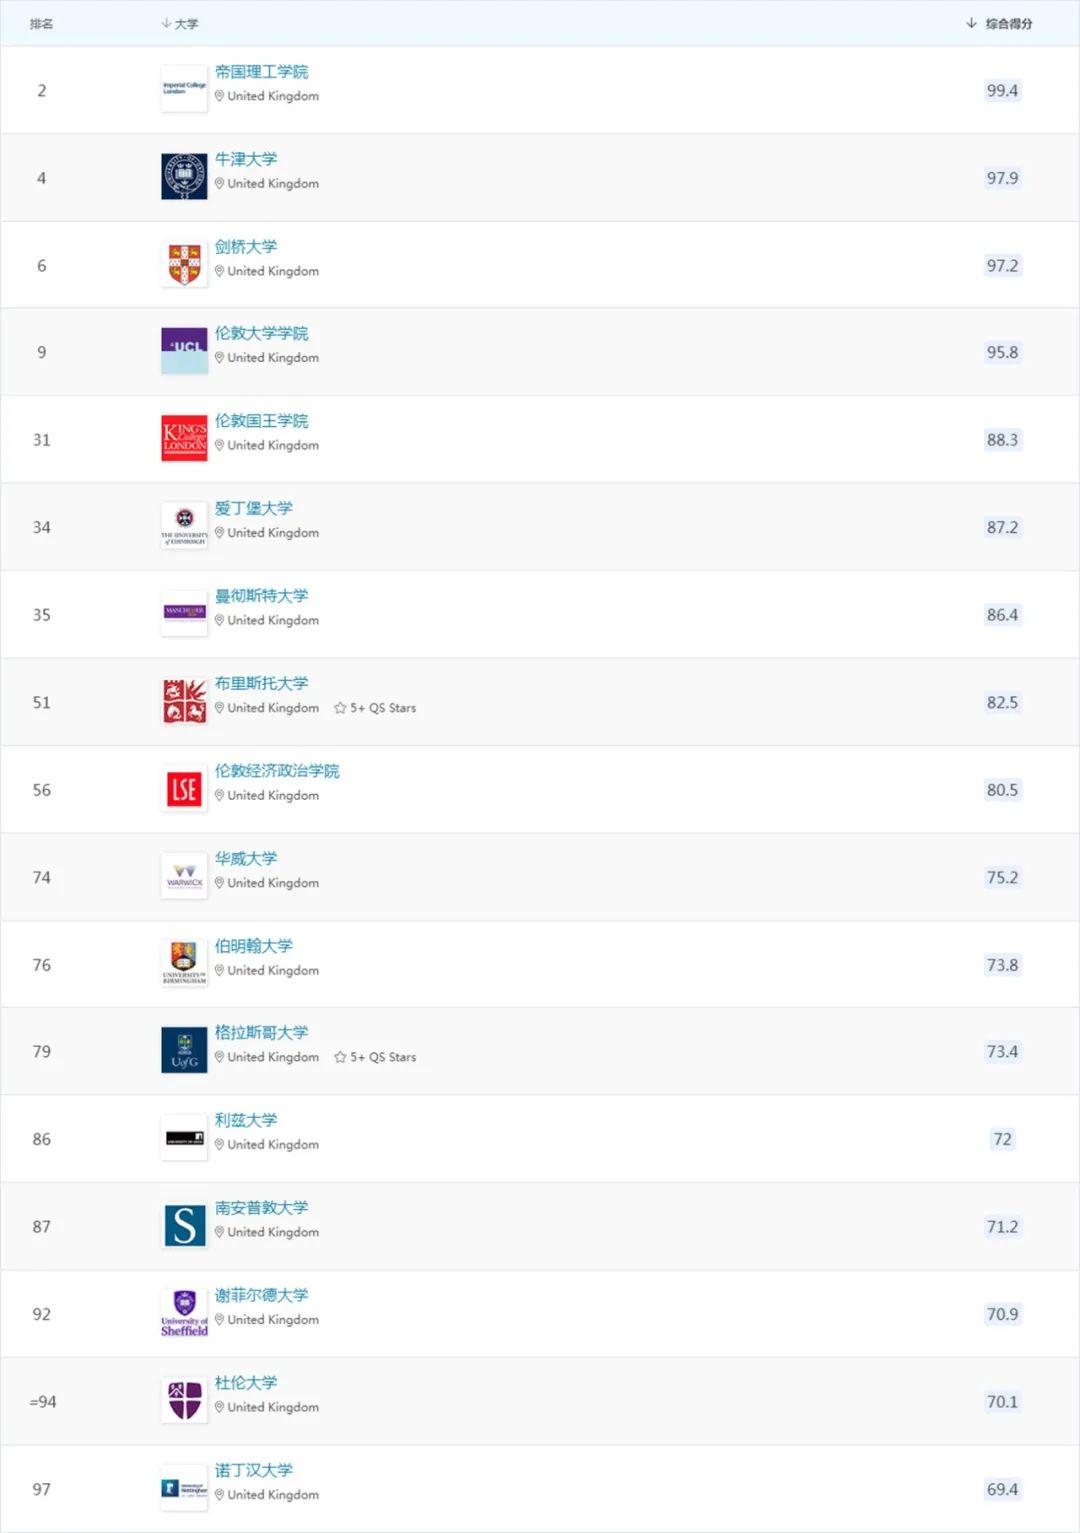The width and height of the screenshot is (1080, 1533).
Task: Click the University of Glasgow UofG logo
Action: point(184,1051)
